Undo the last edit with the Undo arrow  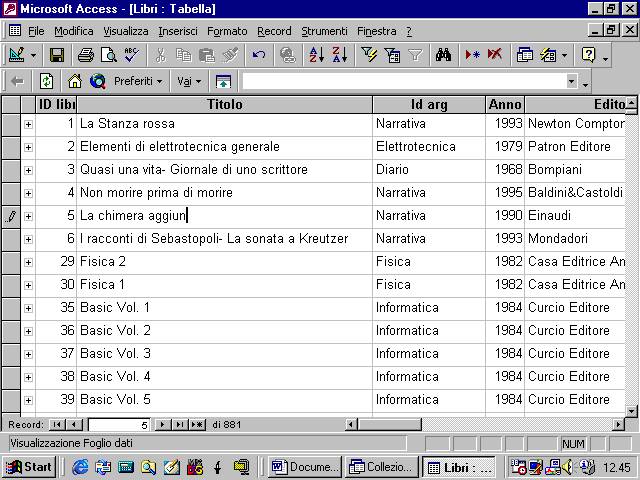[x=259, y=55]
